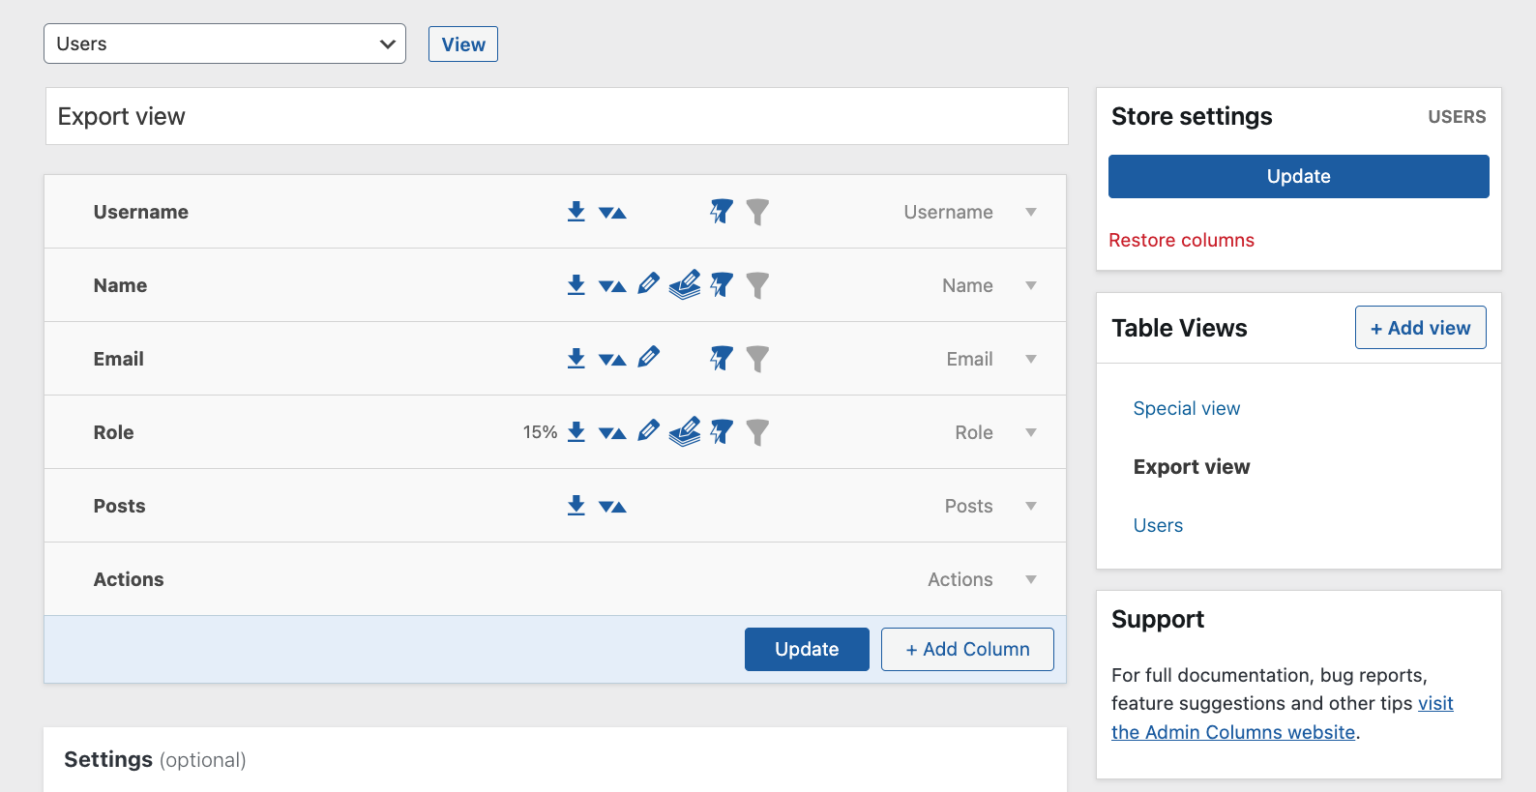This screenshot has width=1536, height=792.
Task: Click bulk editing icon for the Name column
Action: (685, 285)
